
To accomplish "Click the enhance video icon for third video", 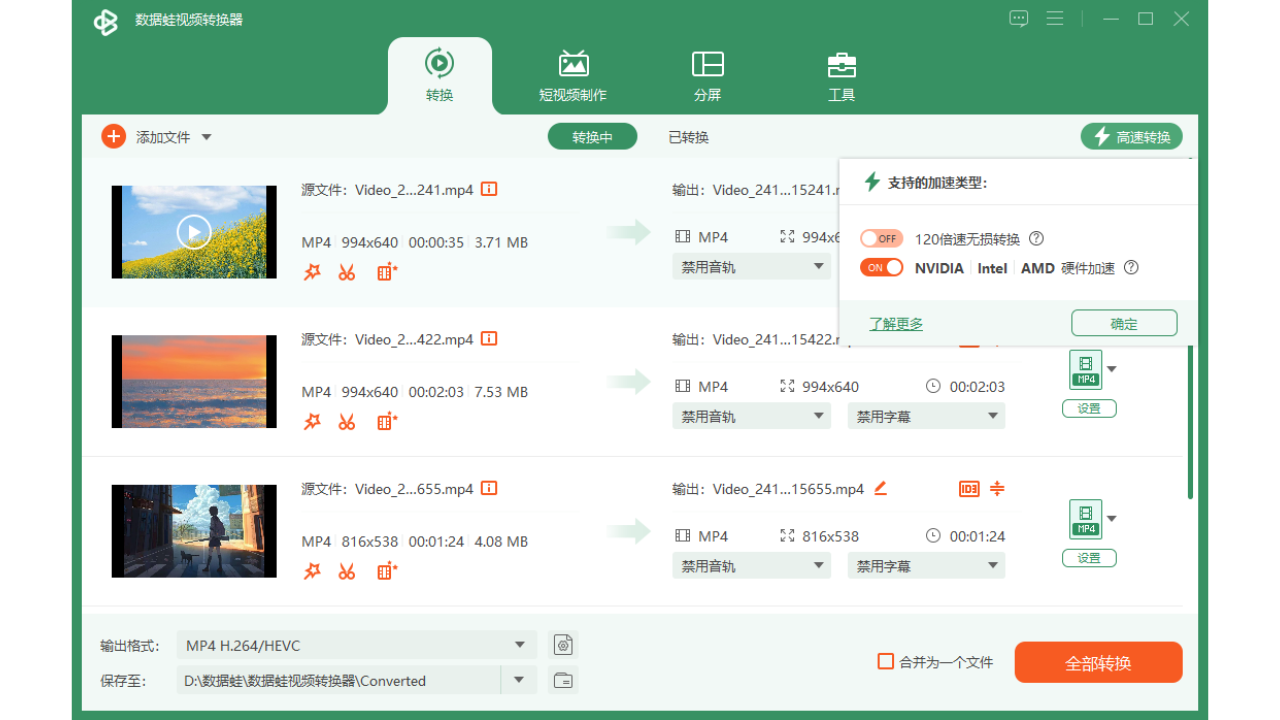I will tap(387, 571).
